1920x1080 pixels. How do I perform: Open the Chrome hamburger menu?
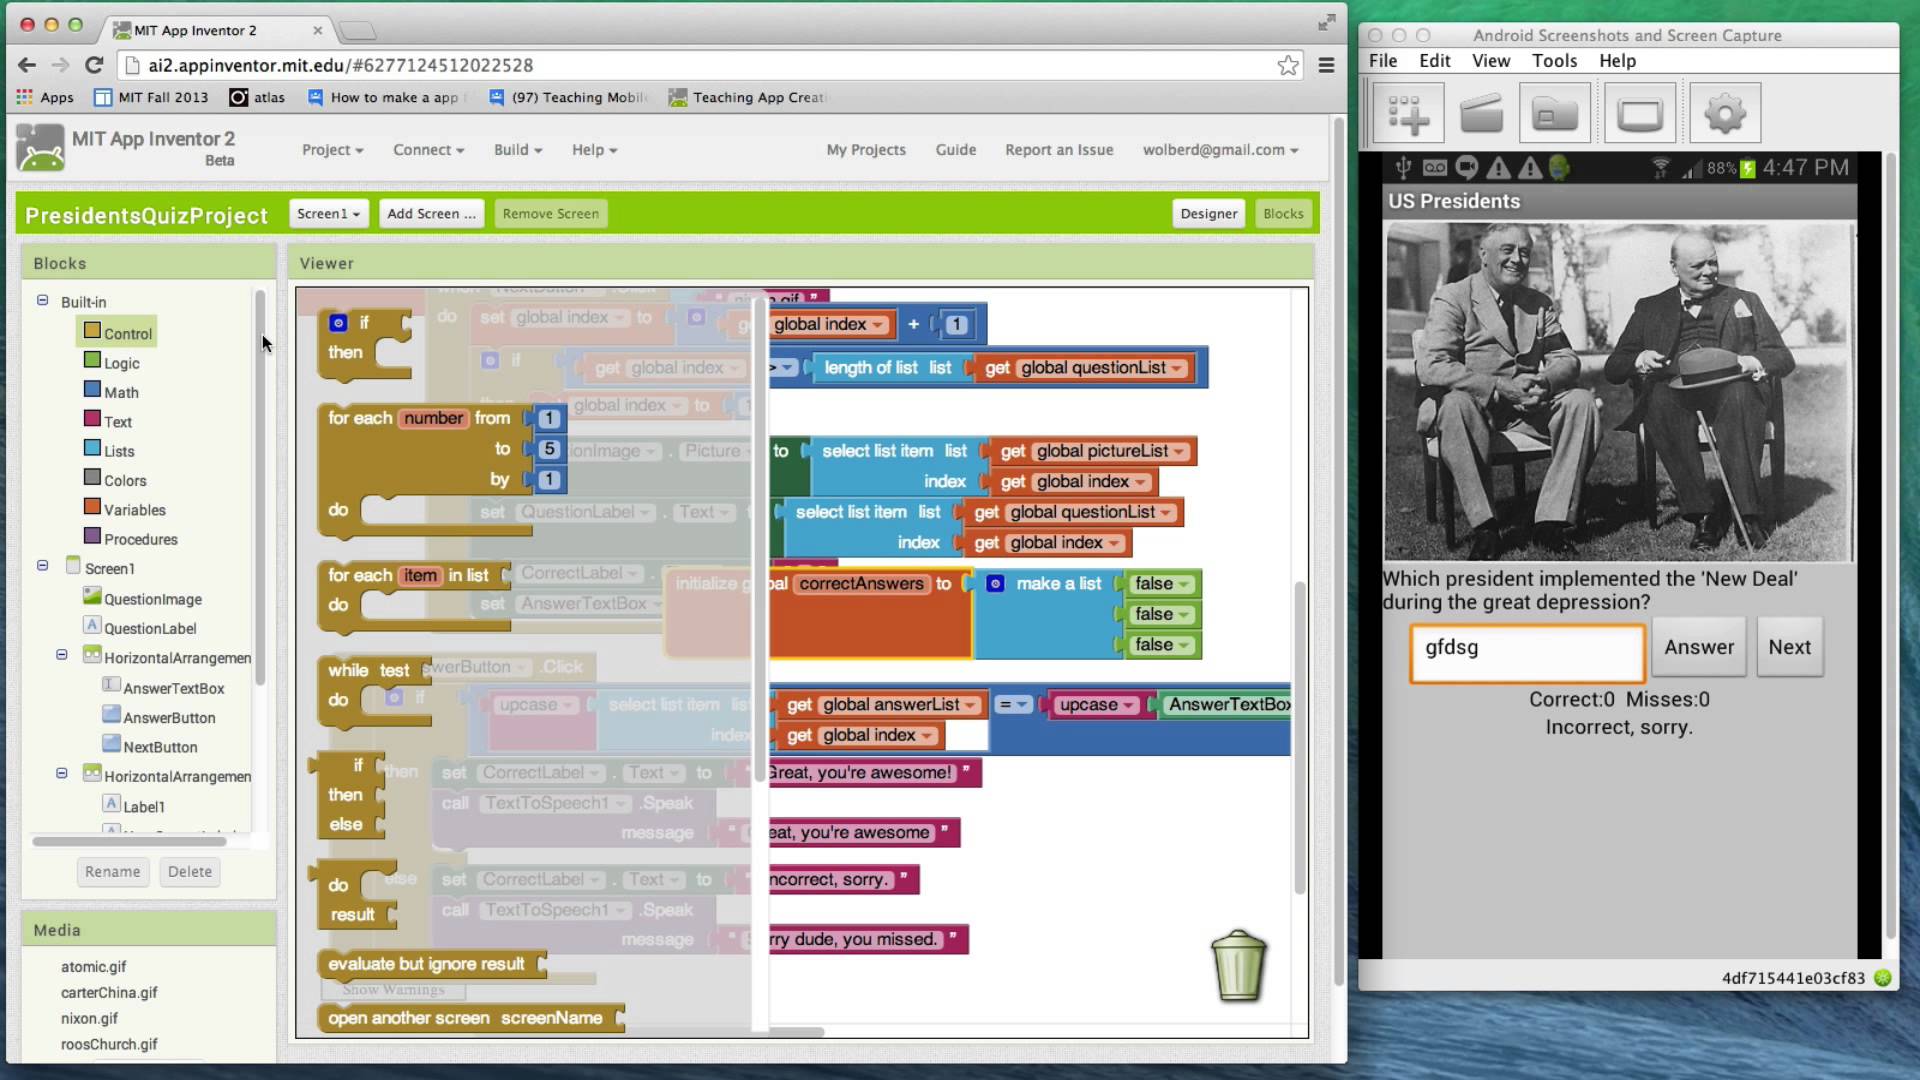point(1327,65)
